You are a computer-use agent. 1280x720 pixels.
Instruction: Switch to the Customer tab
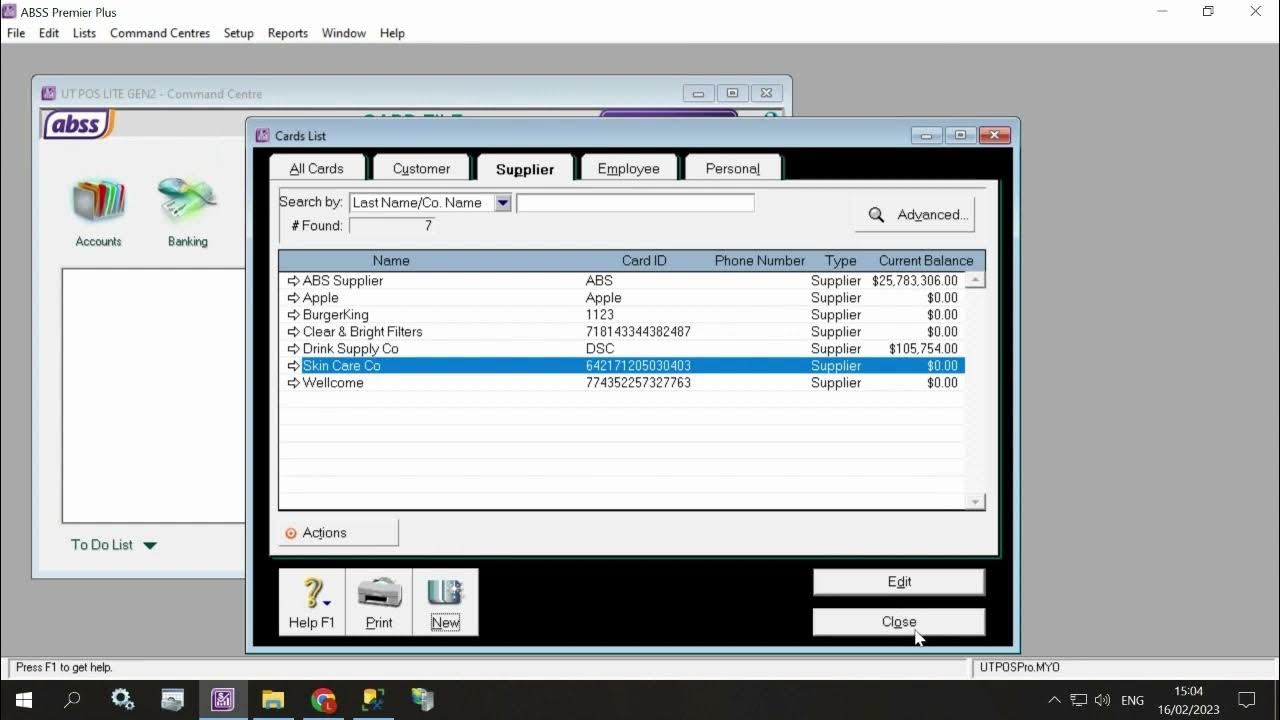(421, 168)
